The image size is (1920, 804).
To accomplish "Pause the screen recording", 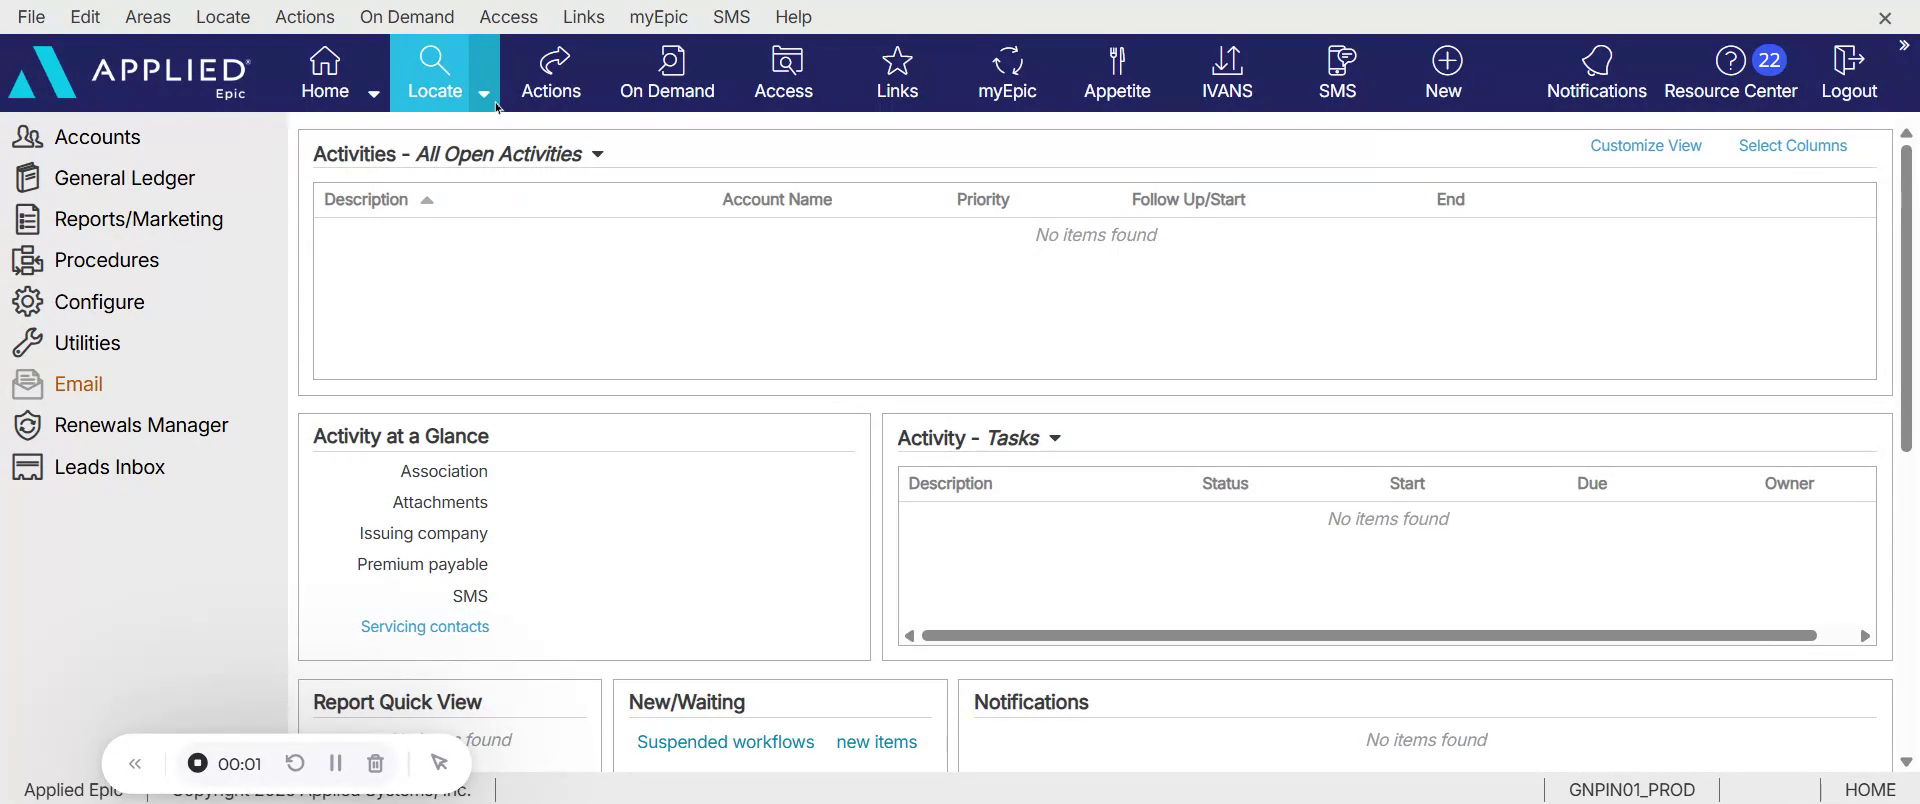I will [335, 763].
